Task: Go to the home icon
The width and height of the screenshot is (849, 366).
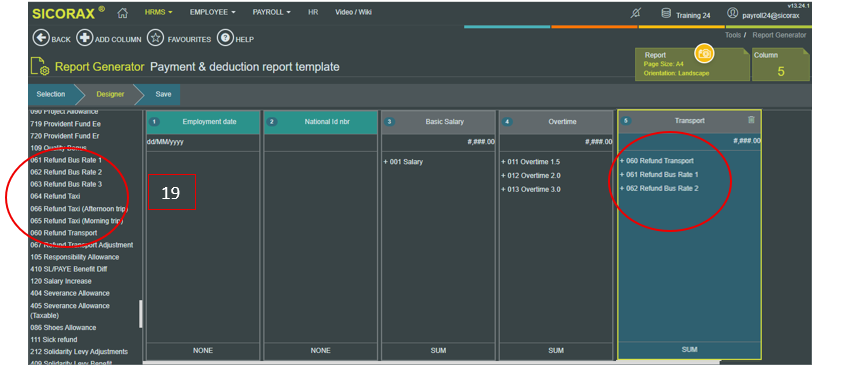Action: (x=123, y=12)
